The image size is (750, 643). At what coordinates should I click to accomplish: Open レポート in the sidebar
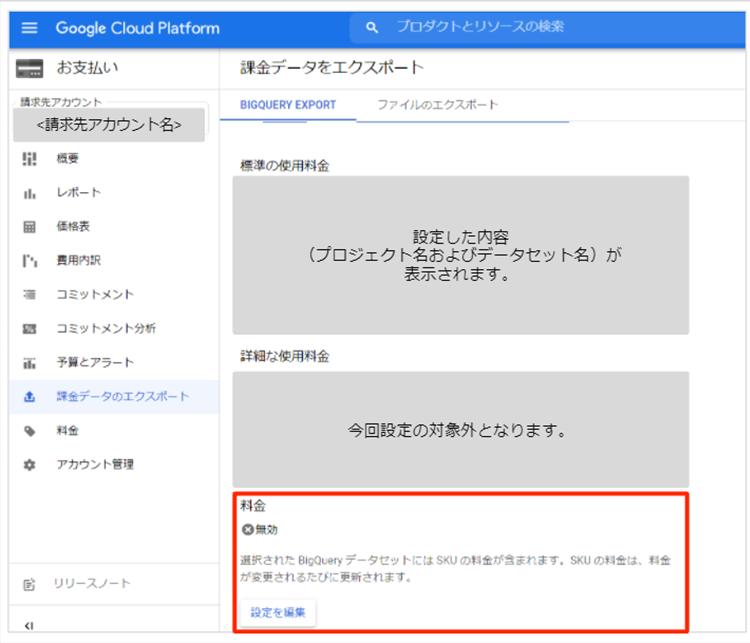tap(78, 193)
